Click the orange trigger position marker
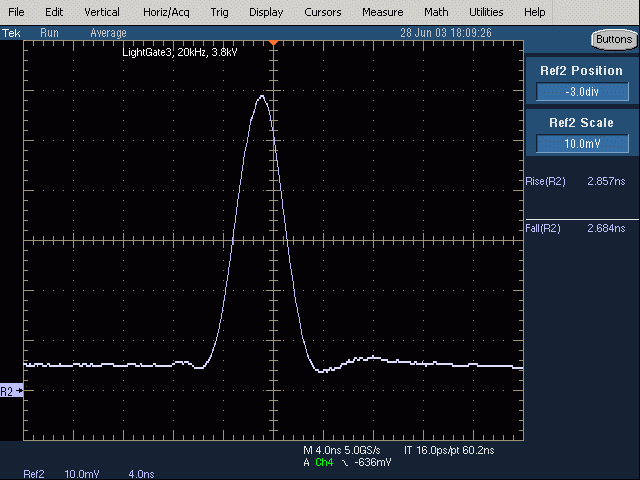This screenshot has width=640, height=480. (x=273, y=42)
